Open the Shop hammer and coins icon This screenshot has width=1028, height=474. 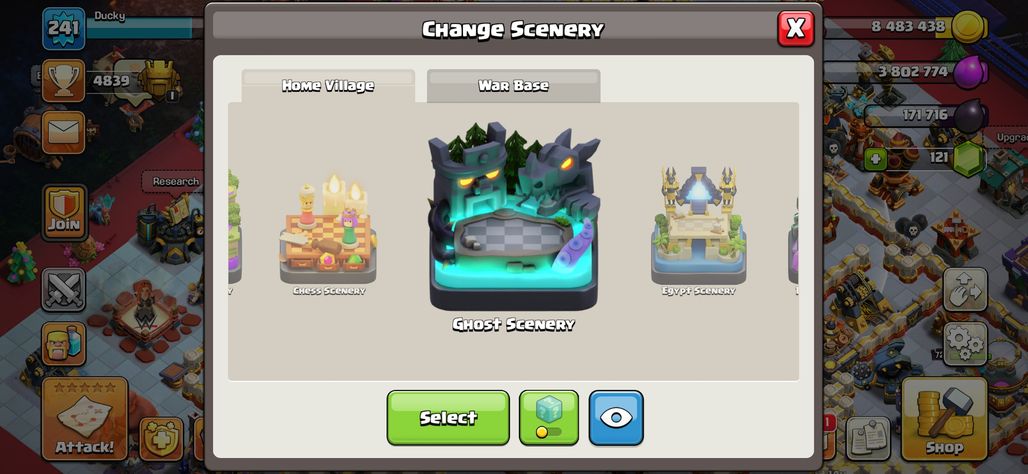coord(944,418)
